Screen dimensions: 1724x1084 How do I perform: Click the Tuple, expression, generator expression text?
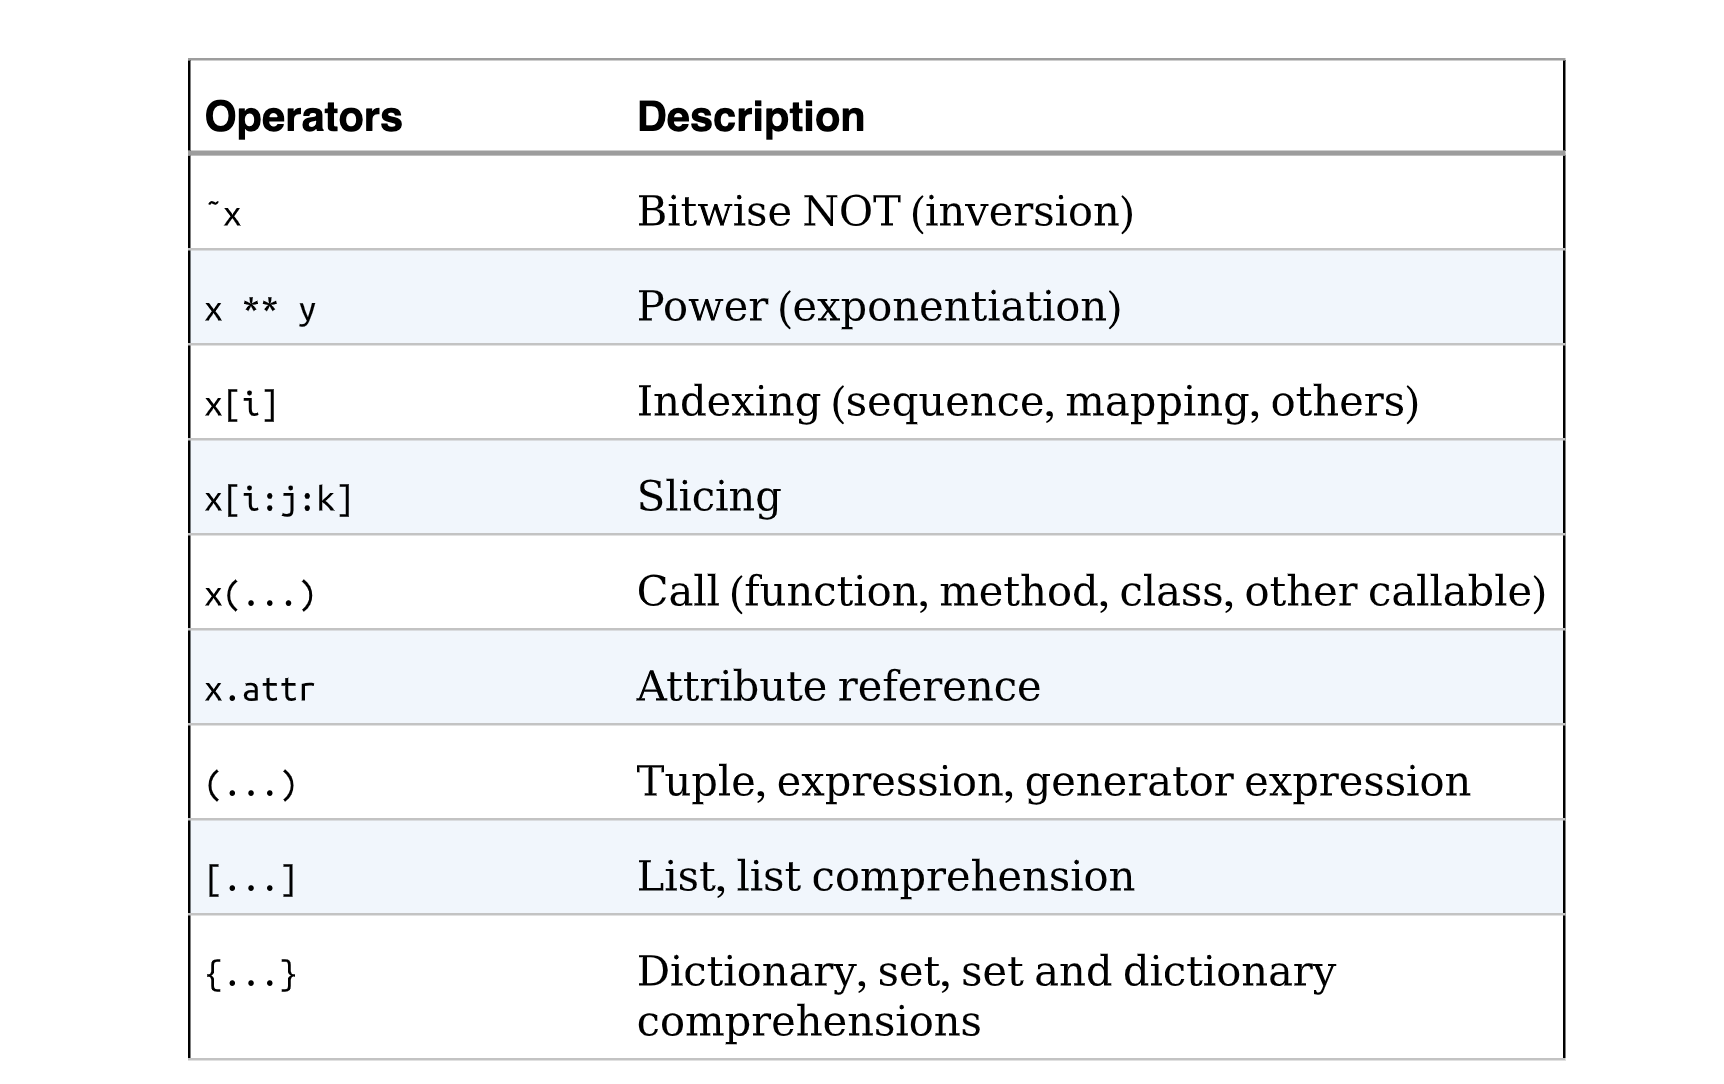point(1053,781)
